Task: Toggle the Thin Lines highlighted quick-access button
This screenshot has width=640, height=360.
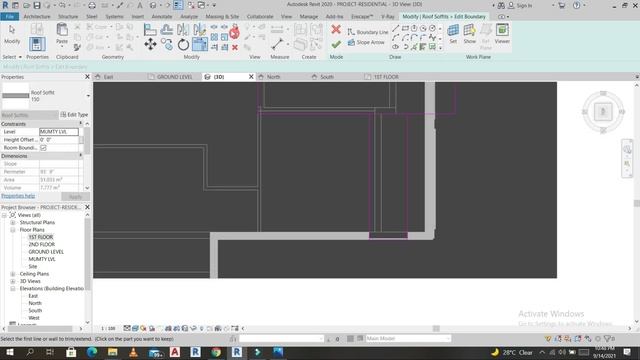Action: 178,5
